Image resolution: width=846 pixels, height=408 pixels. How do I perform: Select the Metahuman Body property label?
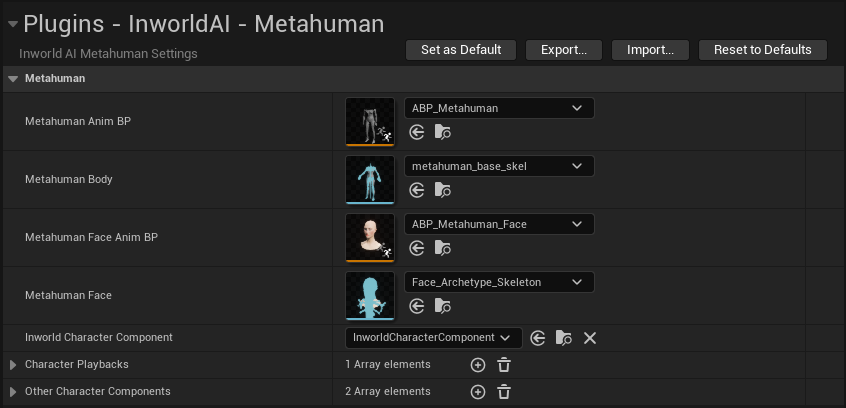69,179
